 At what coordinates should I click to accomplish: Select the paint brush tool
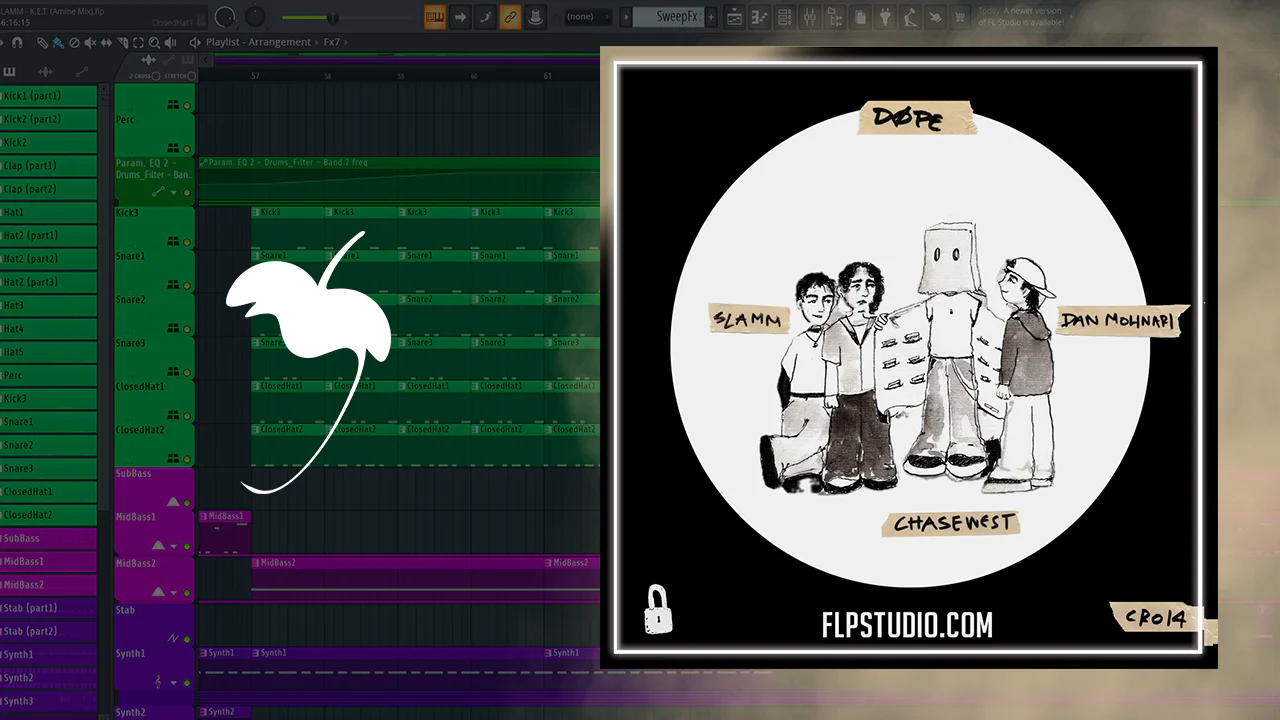[58, 43]
